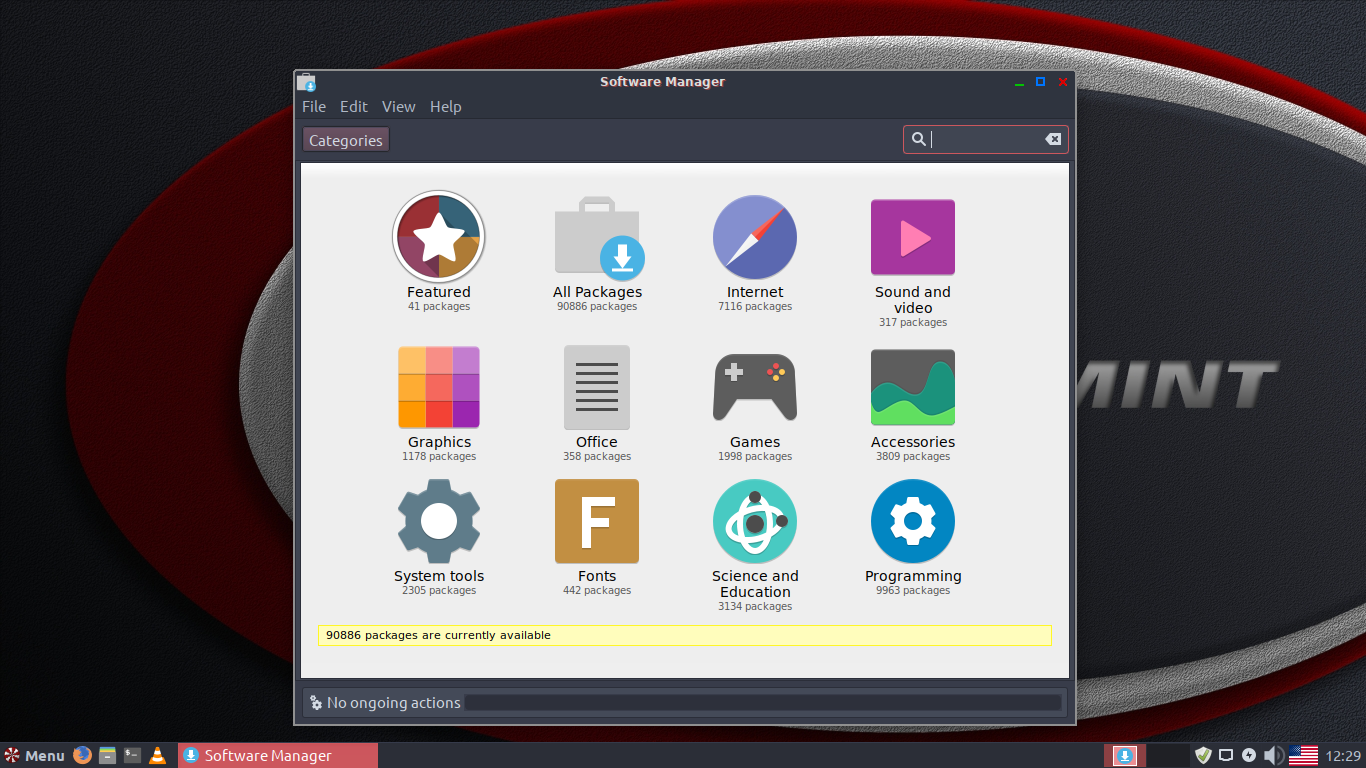Open the Programming category
Viewport: 1366px width, 768px height.
click(913, 537)
